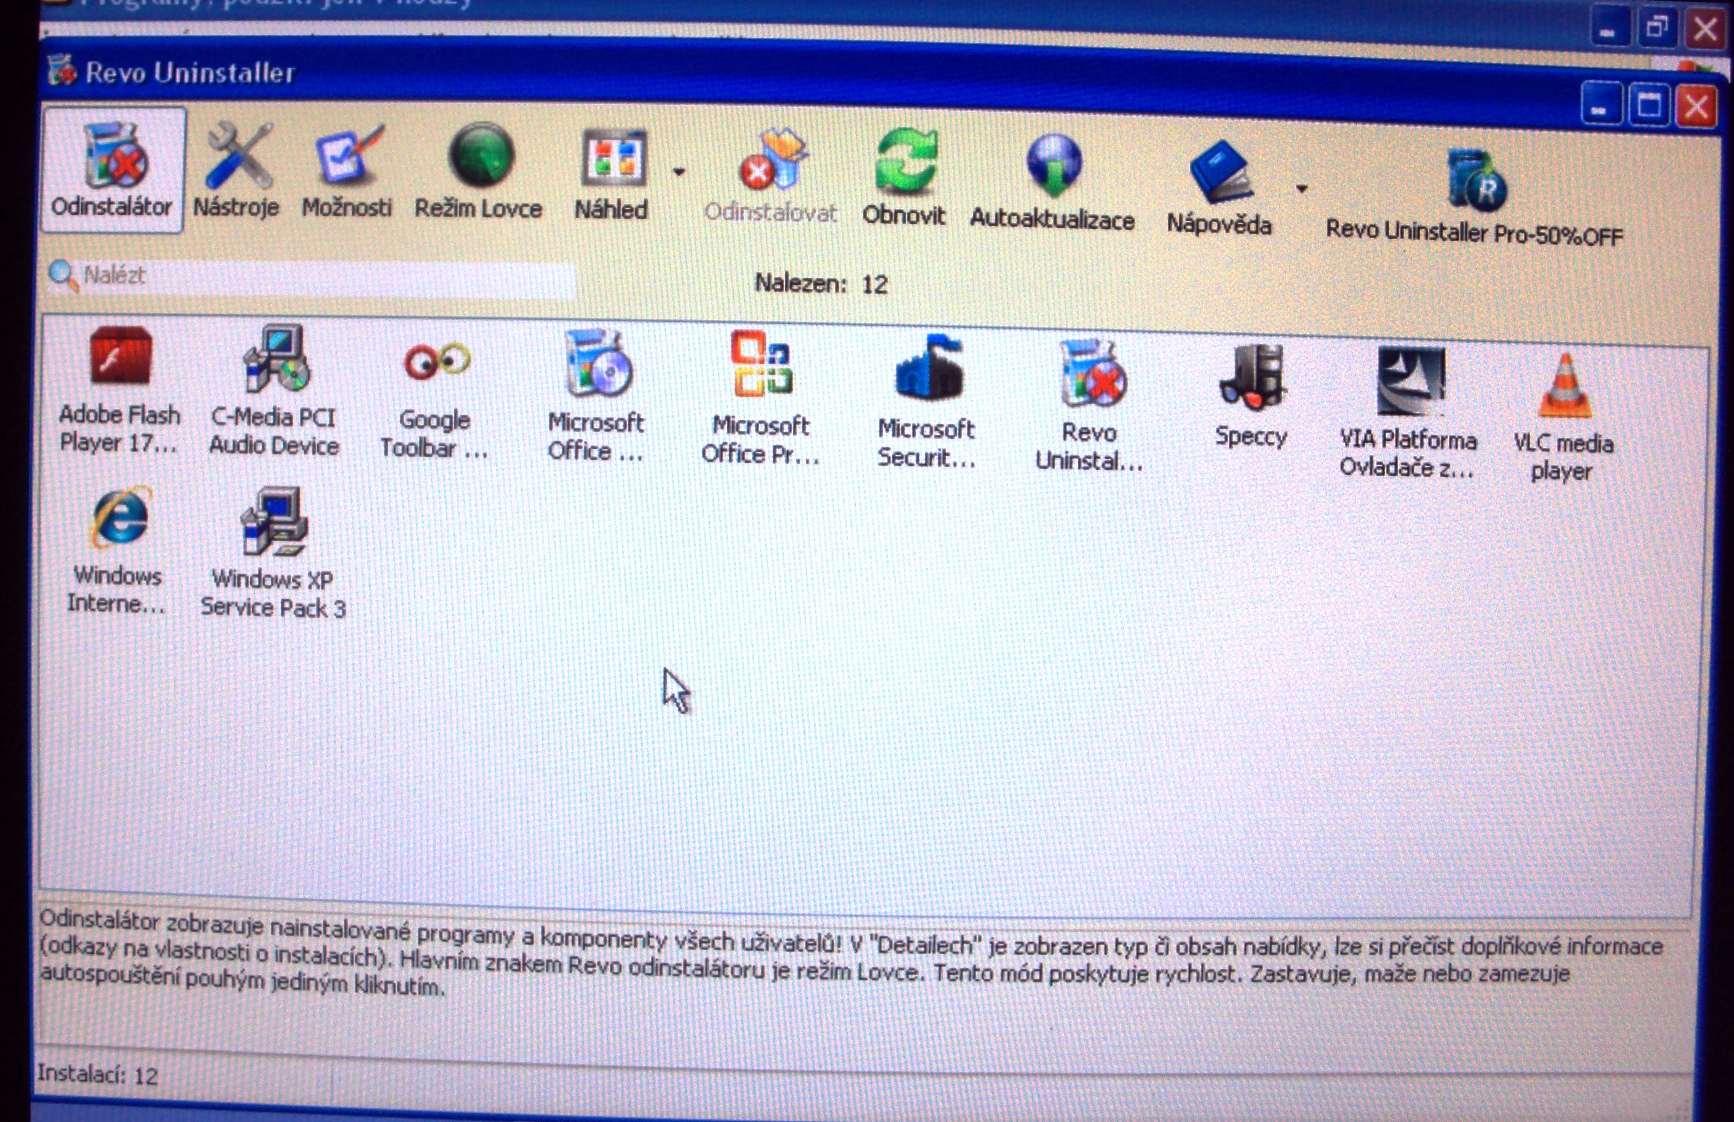Select the Microsoft Office Pr... program
This screenshot has height=1122, width=1734.
pyautogui.click(x=761, y=398)
